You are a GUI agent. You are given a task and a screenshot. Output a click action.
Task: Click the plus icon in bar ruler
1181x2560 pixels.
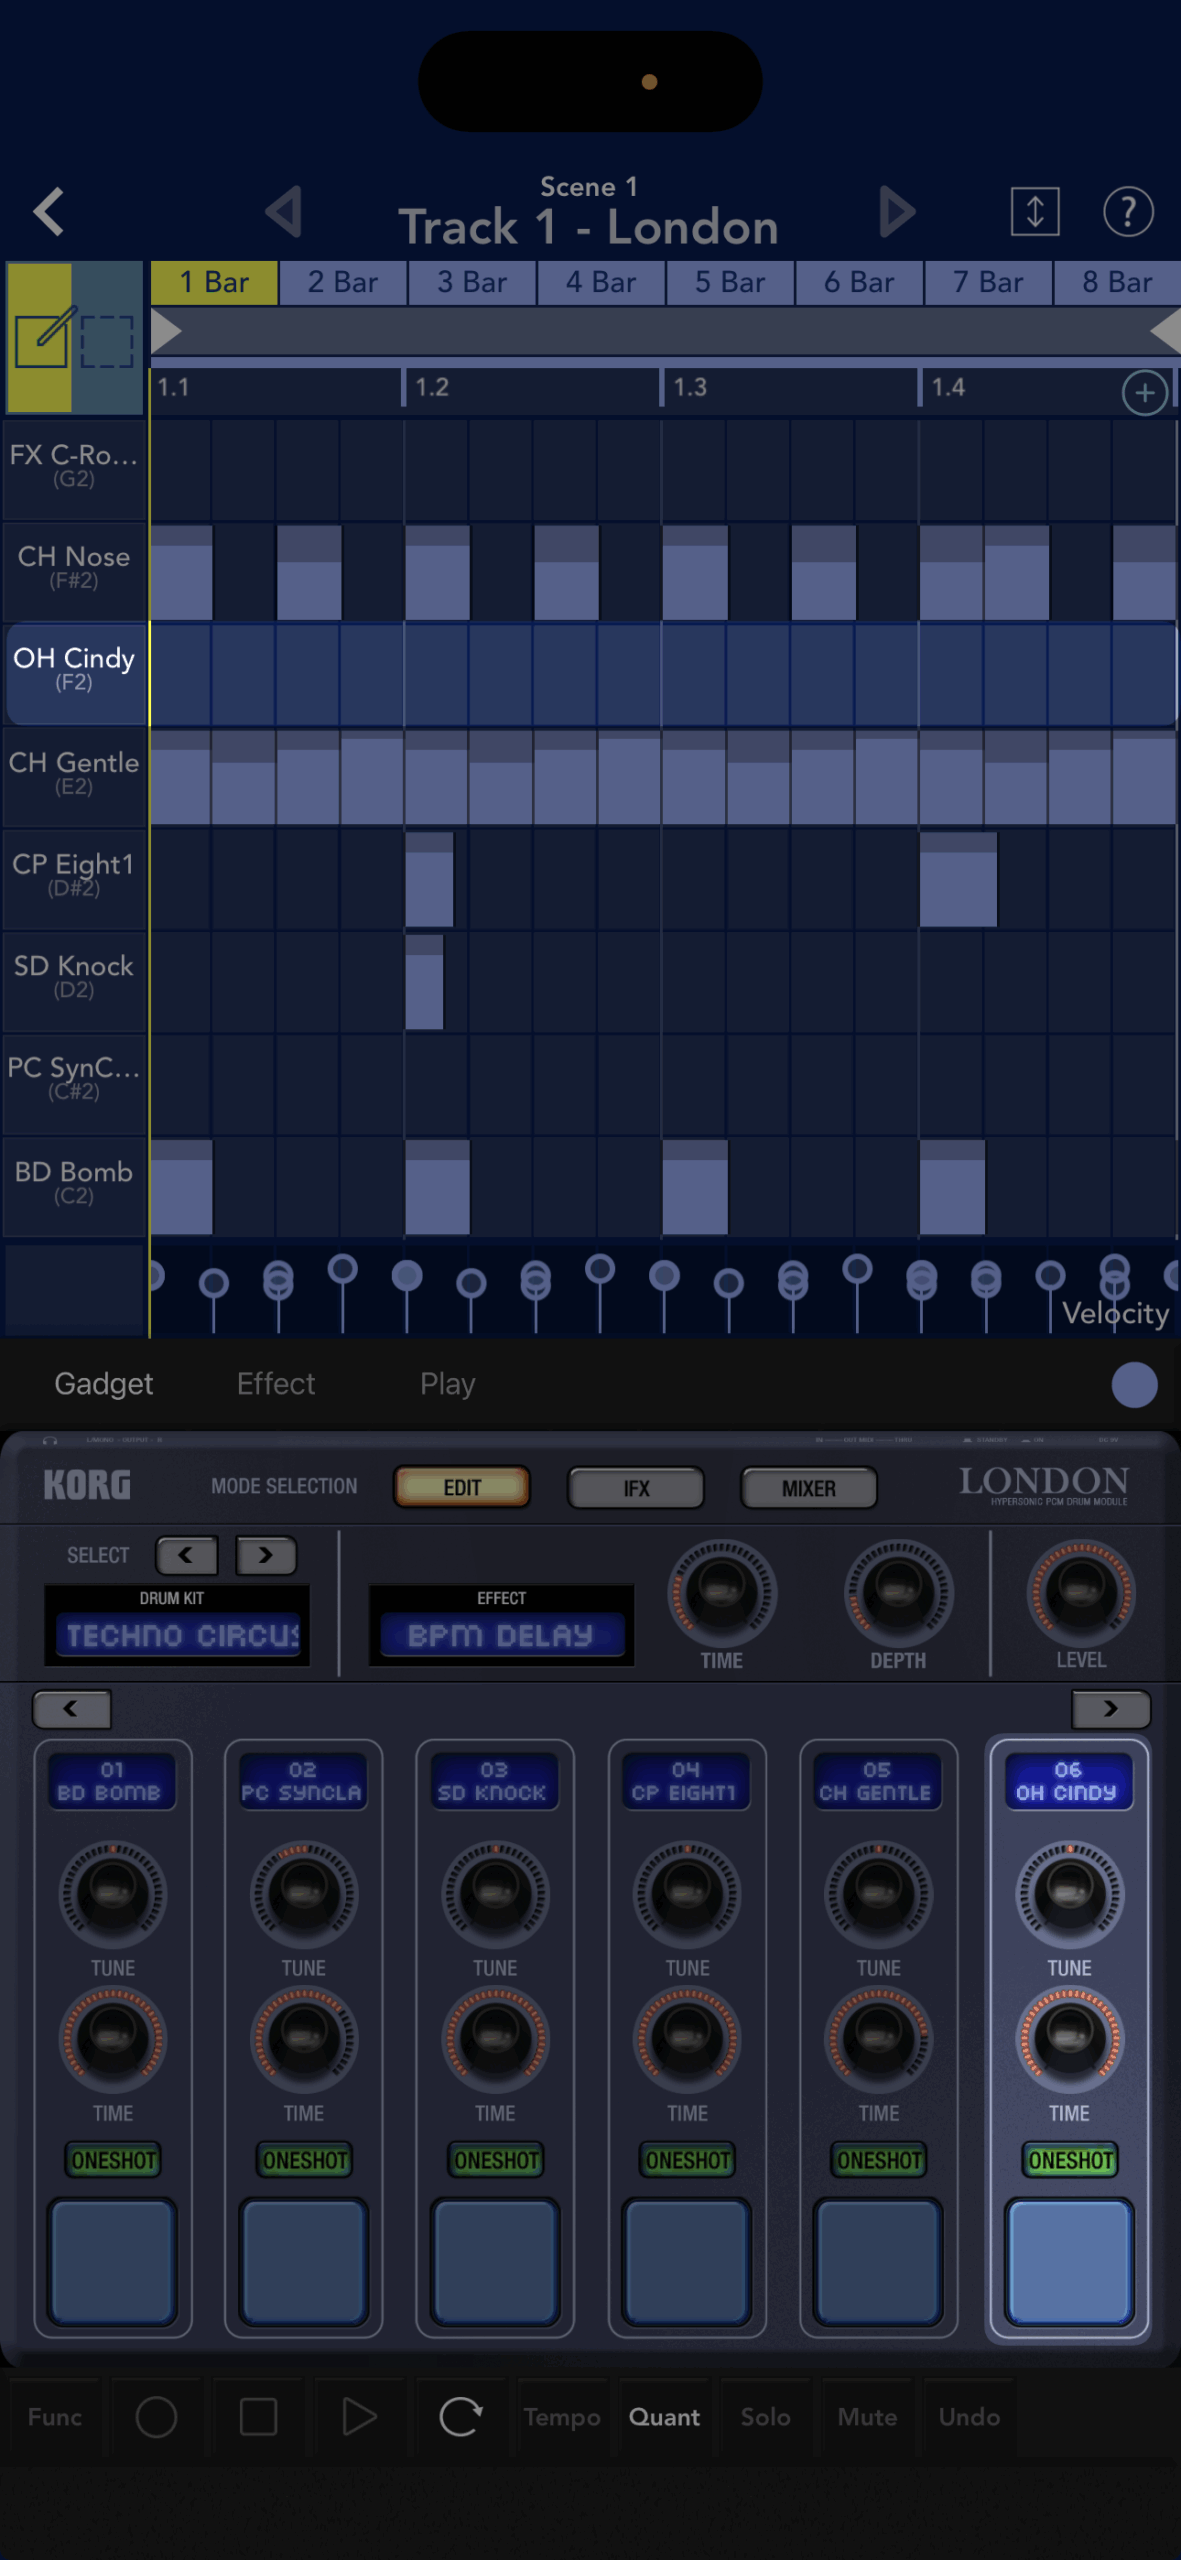coord(1144,392)
